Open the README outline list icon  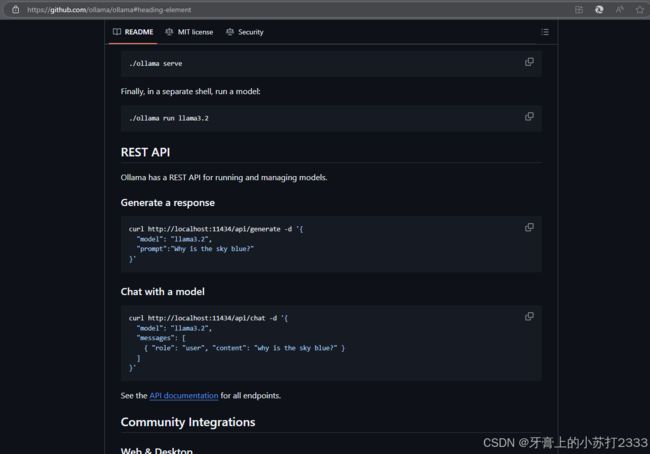coord(545,32)
